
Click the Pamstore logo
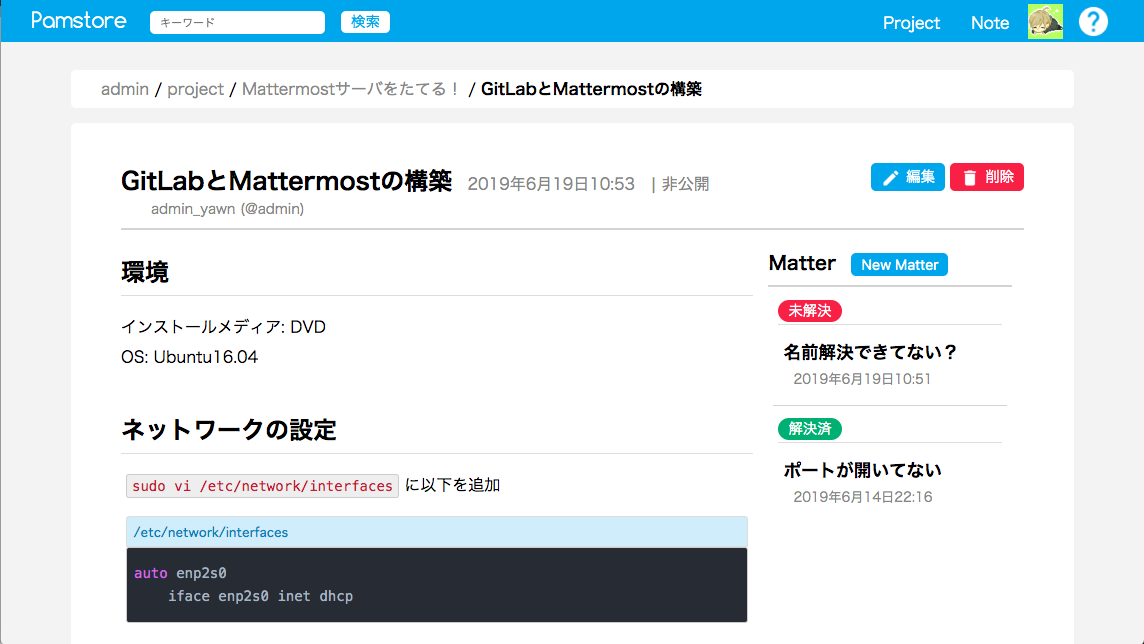click(79, 21)
